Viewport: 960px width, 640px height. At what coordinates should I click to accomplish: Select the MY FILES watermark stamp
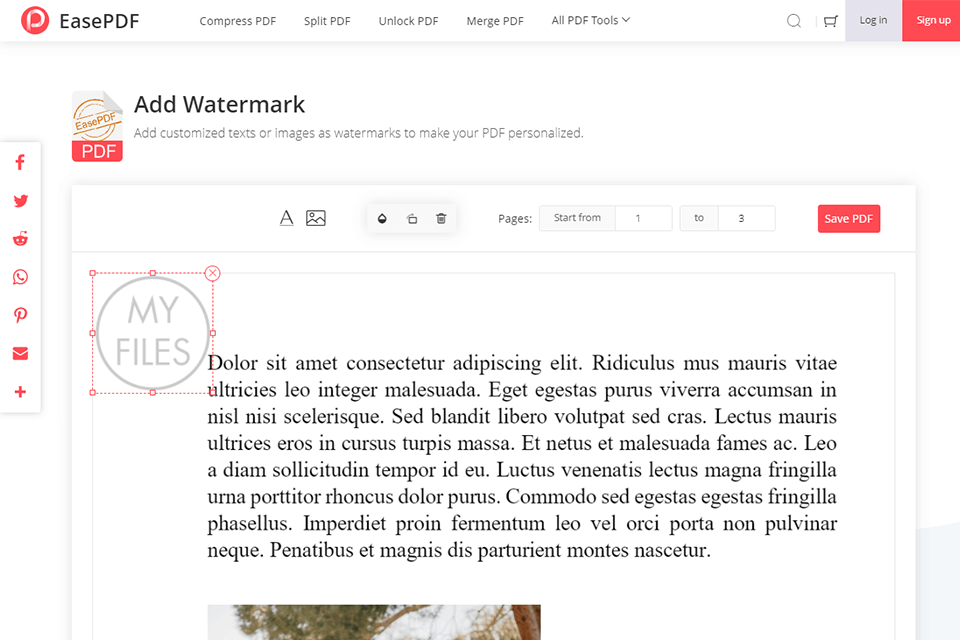point(152,333)
